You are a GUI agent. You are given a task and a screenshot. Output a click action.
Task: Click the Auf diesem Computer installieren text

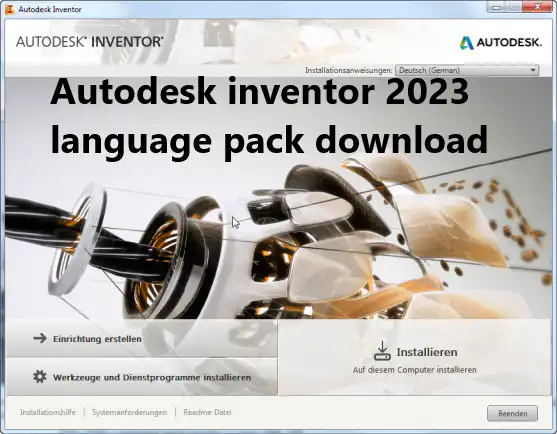tap(415, 370)
